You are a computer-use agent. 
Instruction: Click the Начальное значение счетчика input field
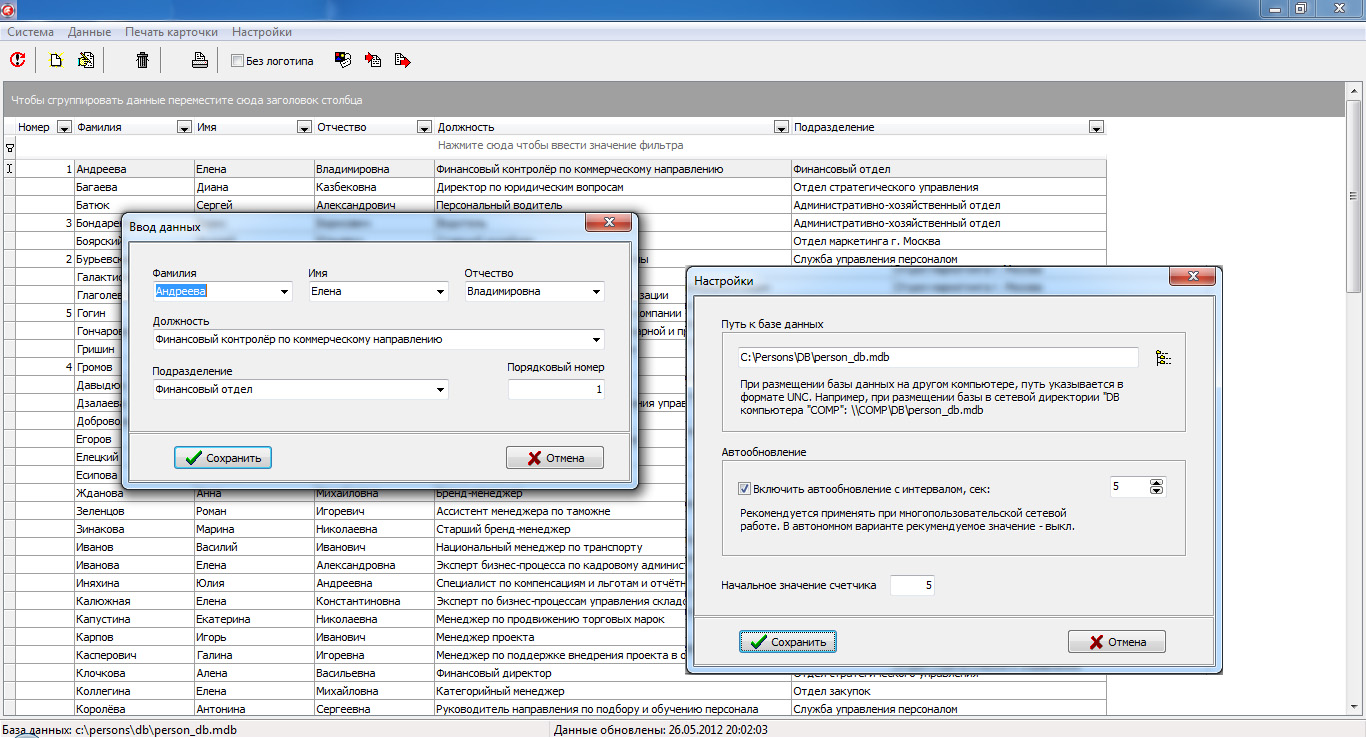click(911, 585)
